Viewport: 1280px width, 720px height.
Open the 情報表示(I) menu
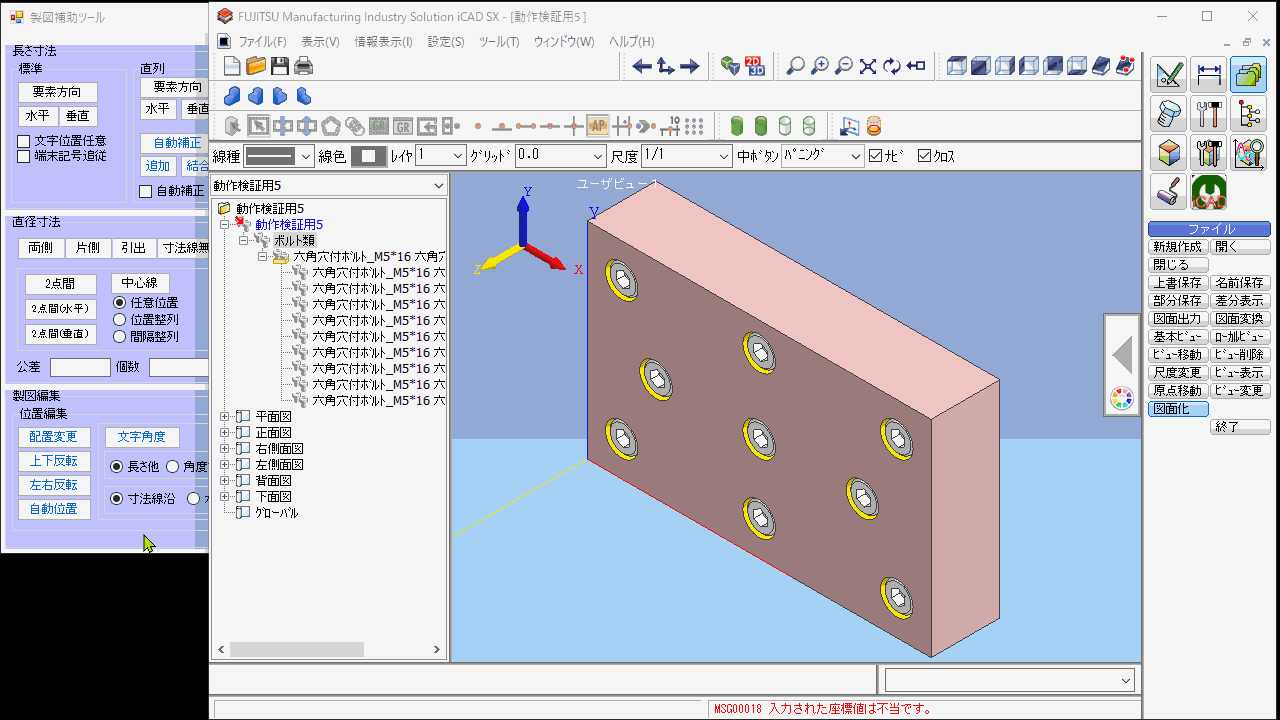click(384, 42)
